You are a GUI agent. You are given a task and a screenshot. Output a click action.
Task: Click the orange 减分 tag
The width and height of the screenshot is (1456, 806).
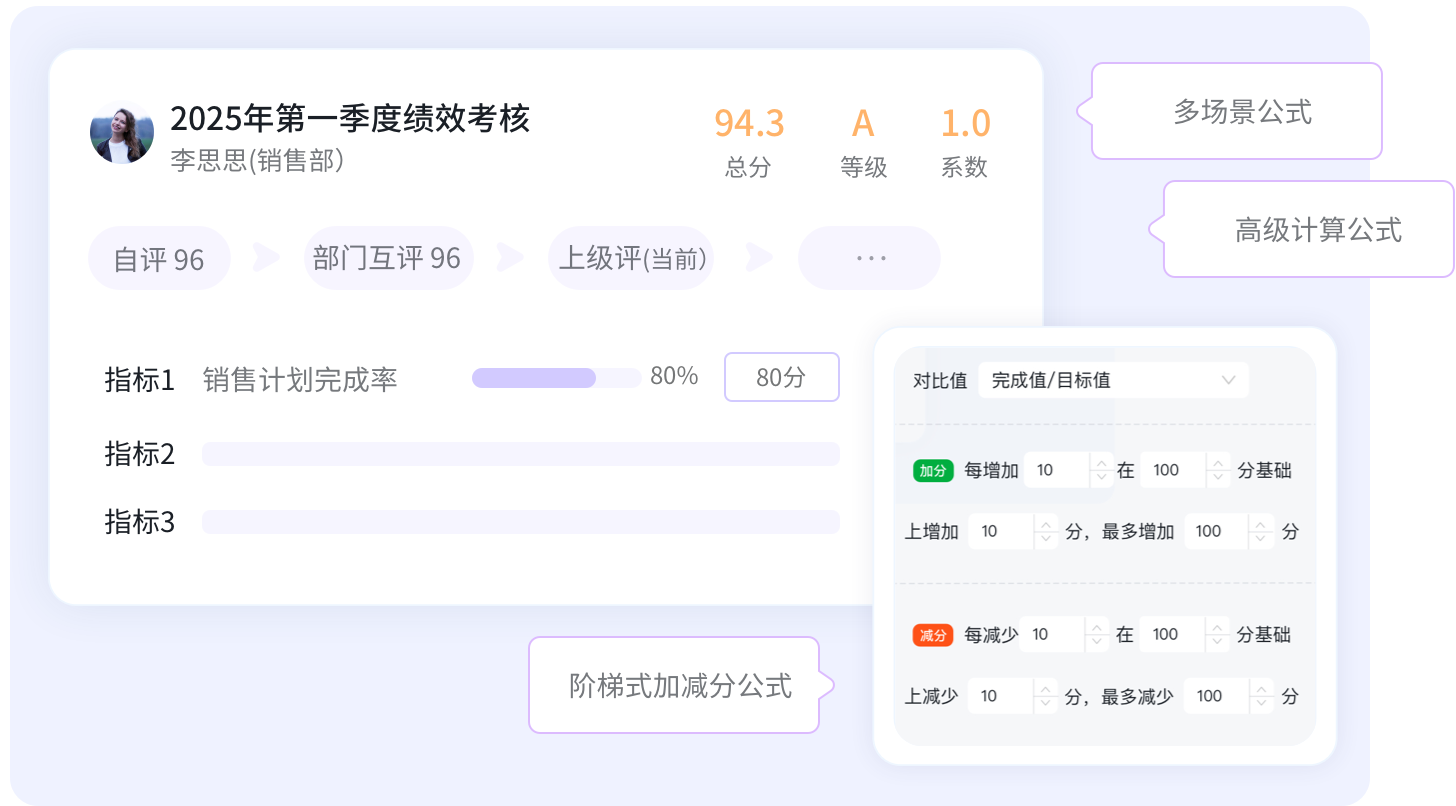[933, 635]
